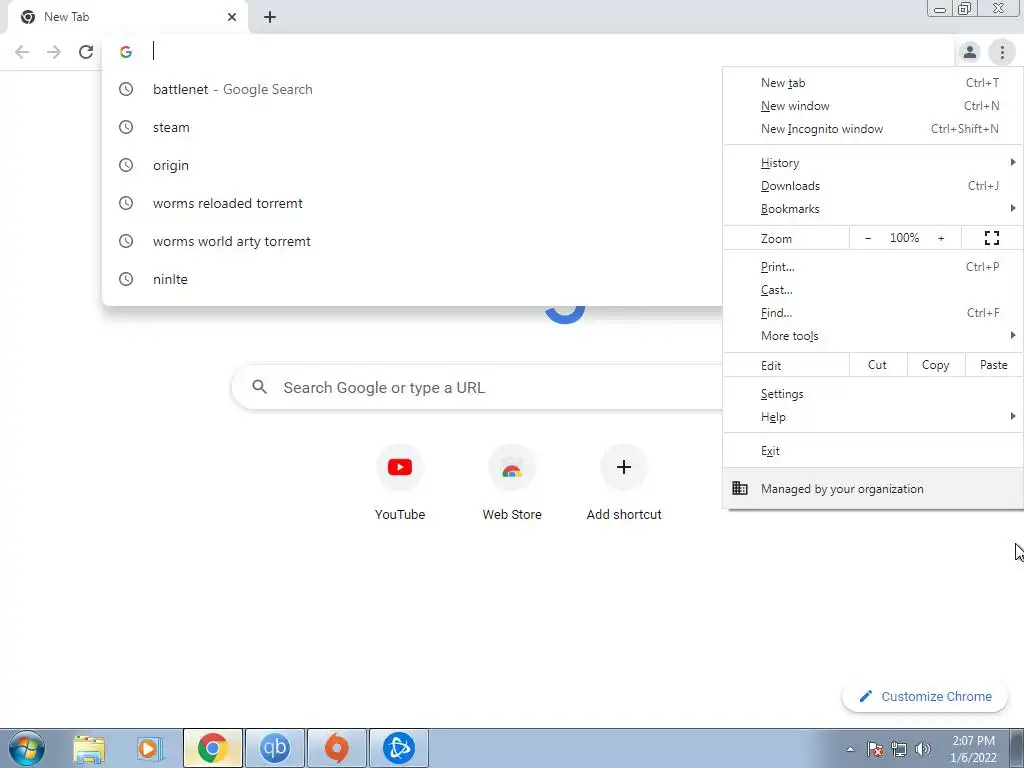Open the Web Store shortcut icon
The width and height of the screenshot is (1024, 768).
[512, 467]
